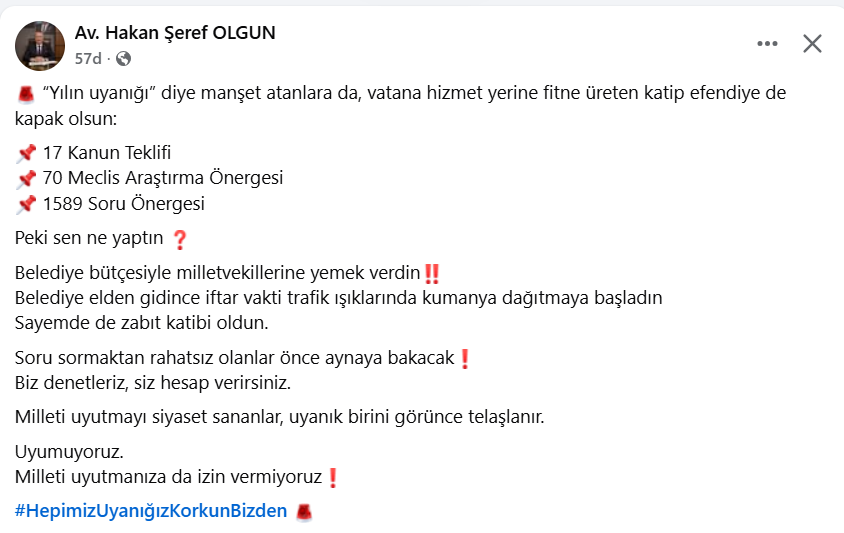Viewport: 844px width, 533px height.
Task: Click the fez emoji before "Yılın uyanığı"
Action: pos(26,93)
